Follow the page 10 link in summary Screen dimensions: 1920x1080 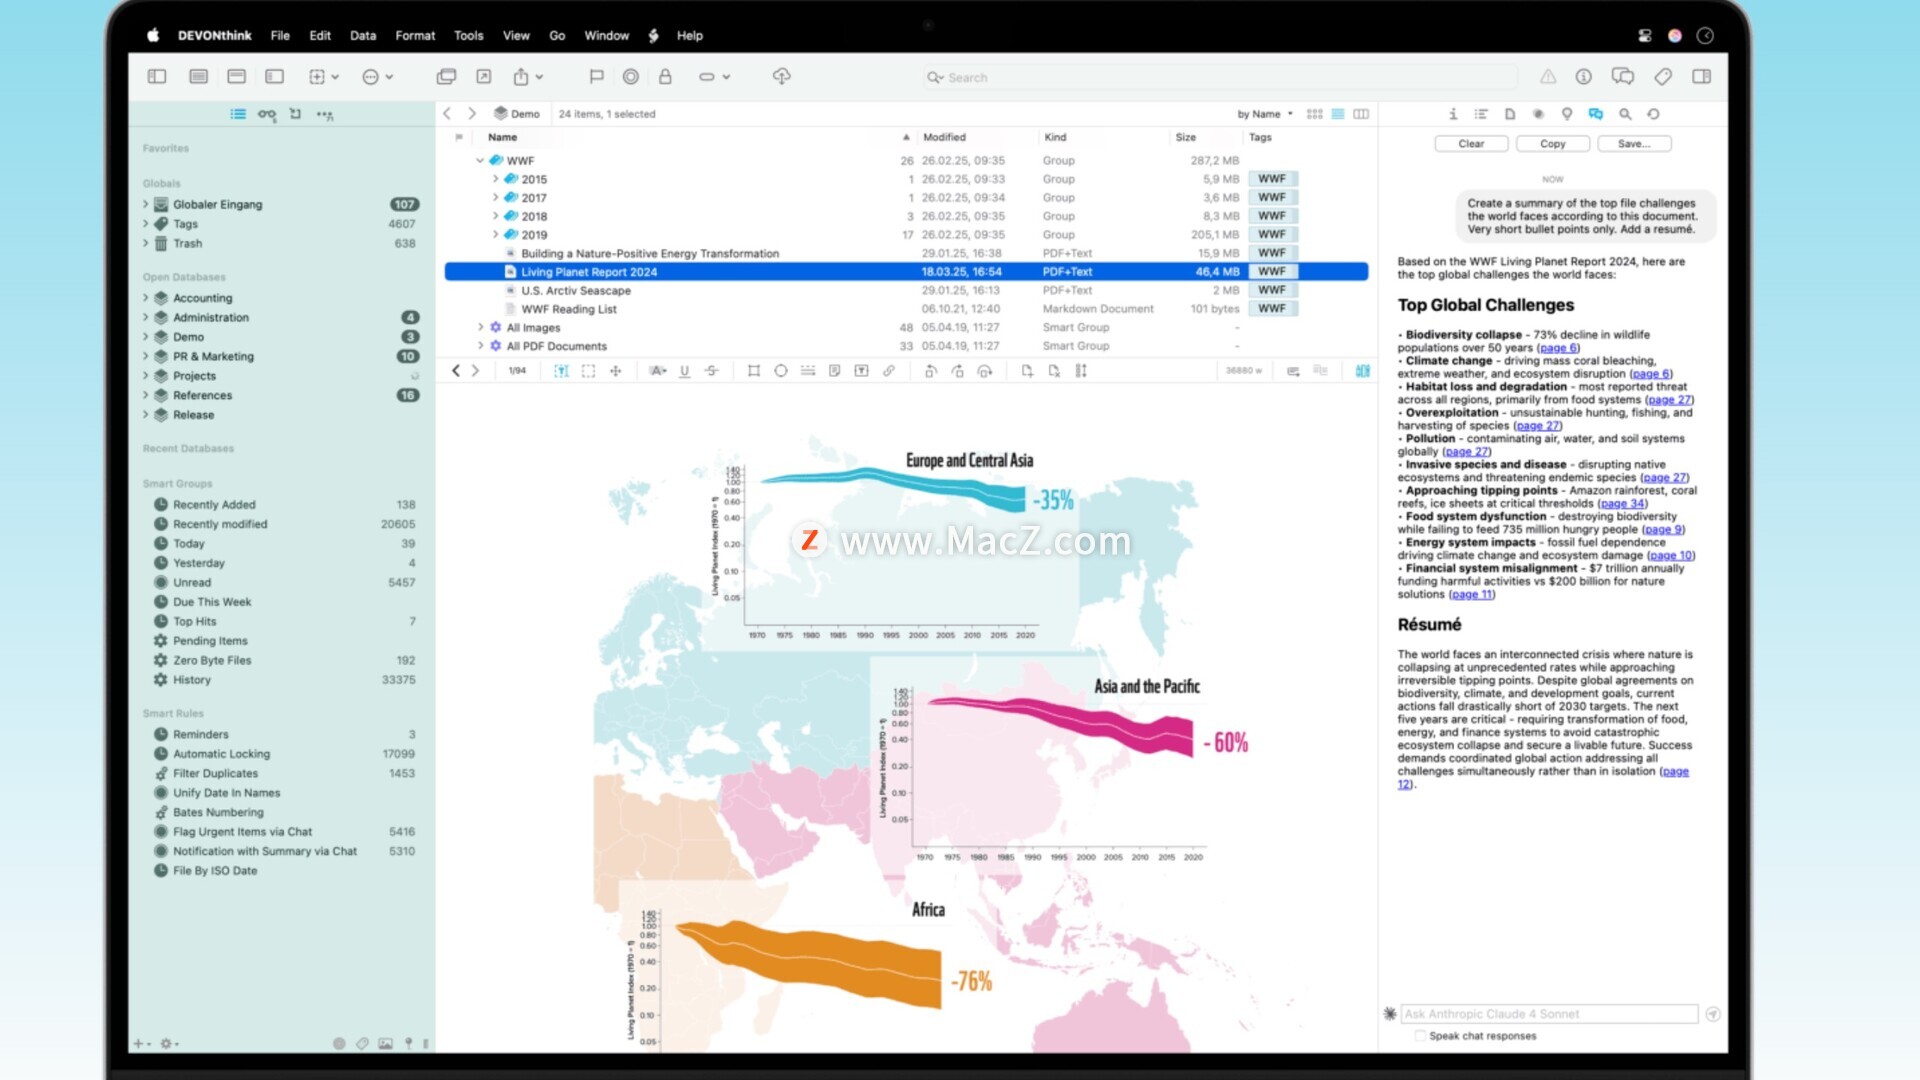[x=1671, y=555]
